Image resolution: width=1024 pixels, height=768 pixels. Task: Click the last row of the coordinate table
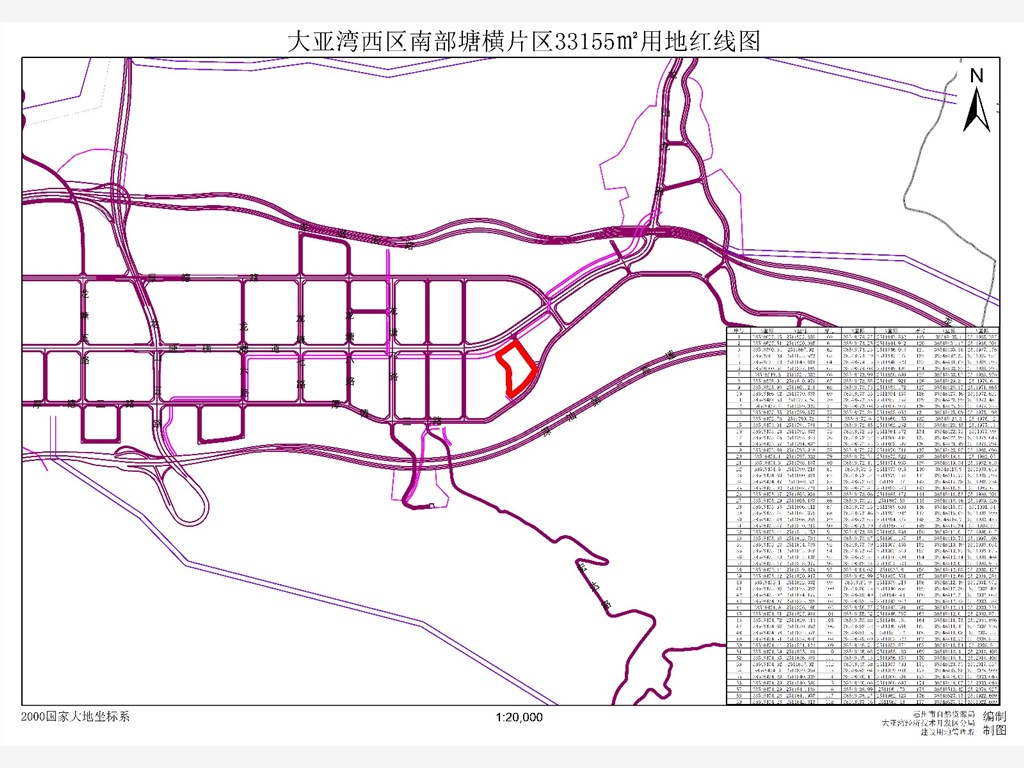click(x=861, y=703)
